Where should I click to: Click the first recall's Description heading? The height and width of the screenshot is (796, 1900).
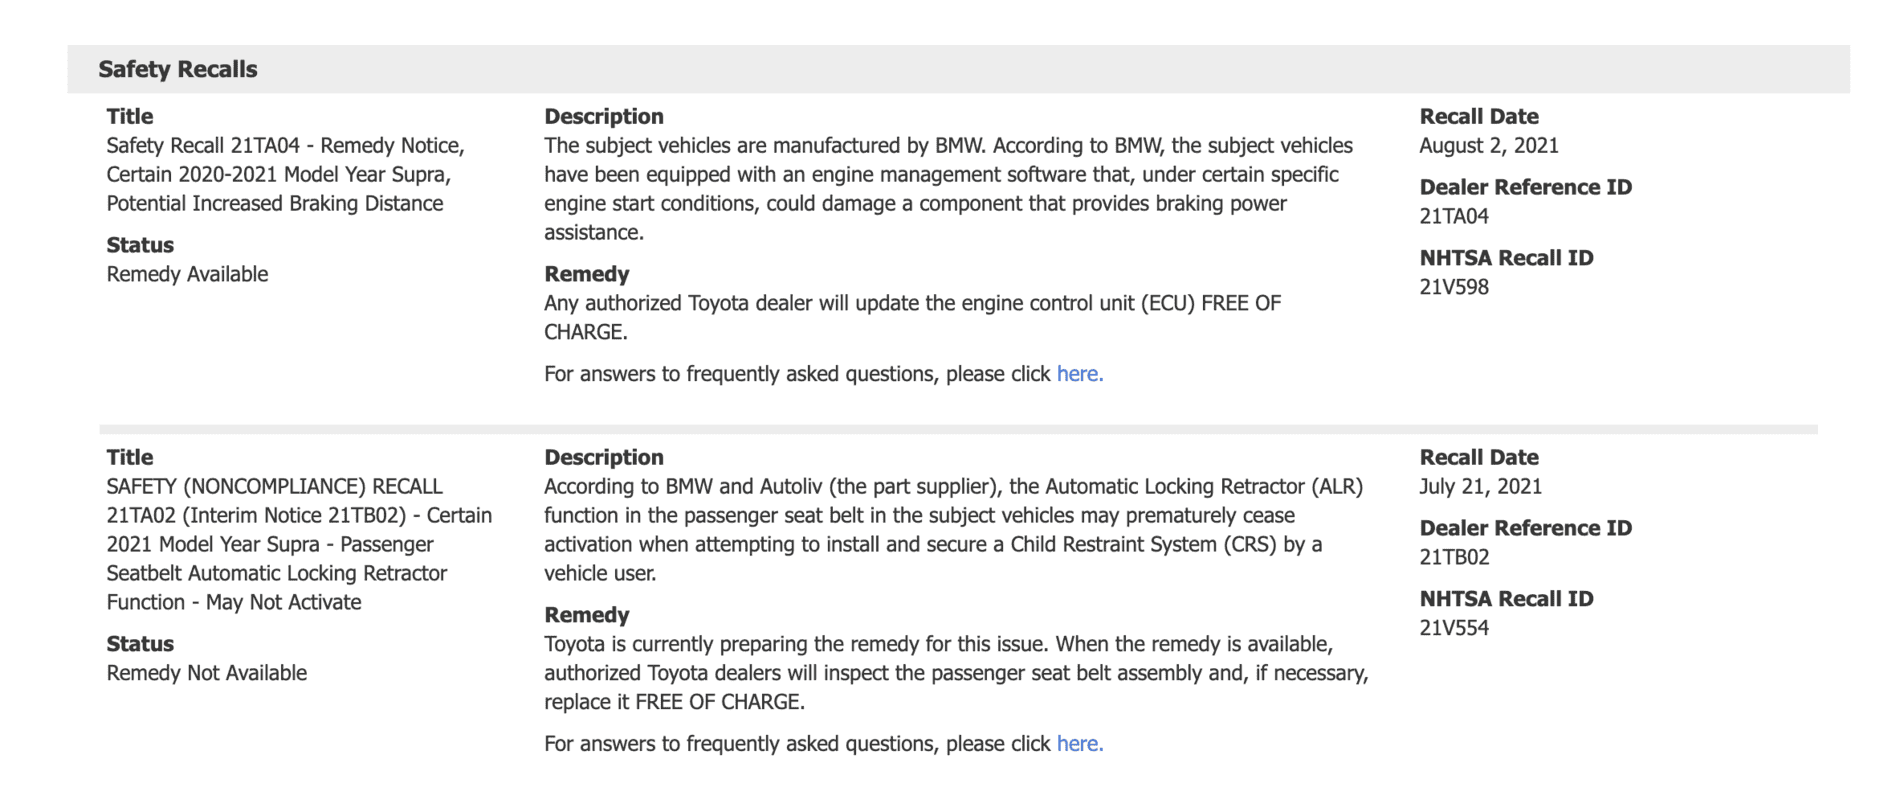(x=604, y=116)
